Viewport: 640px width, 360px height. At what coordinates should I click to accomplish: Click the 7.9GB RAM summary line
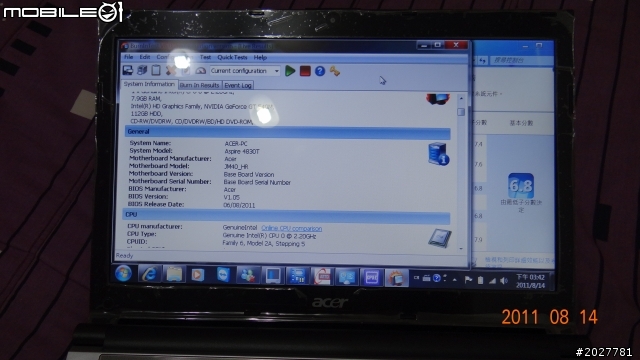[146, 98]
